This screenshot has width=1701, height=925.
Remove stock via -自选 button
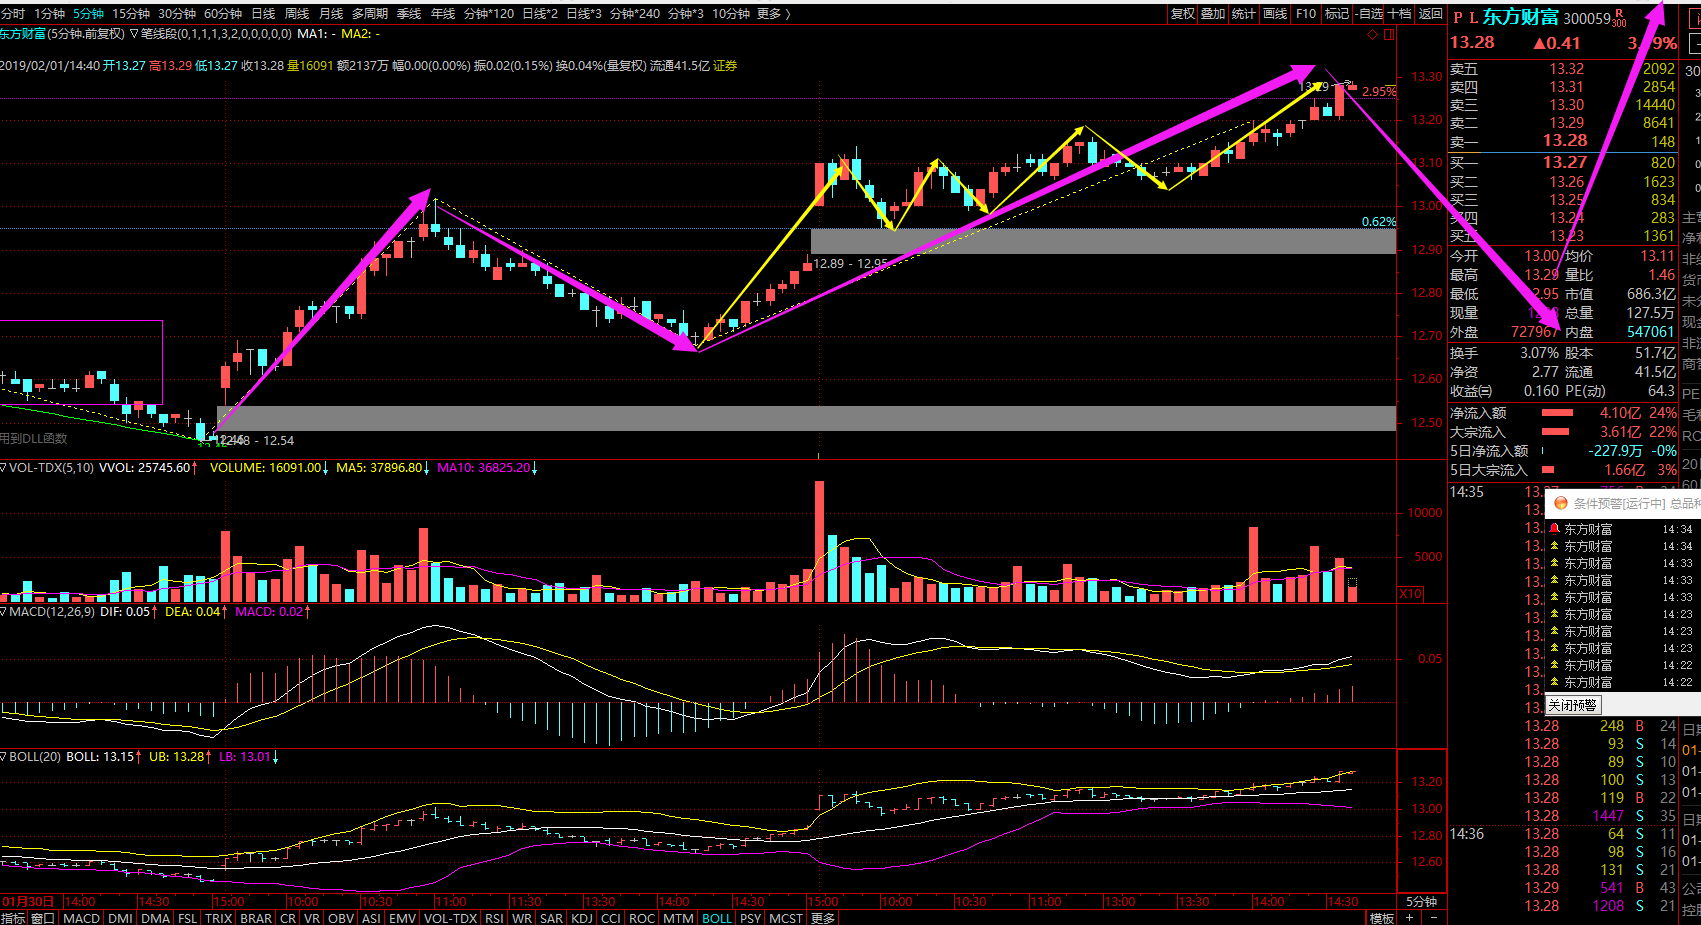click(1369, 14)
